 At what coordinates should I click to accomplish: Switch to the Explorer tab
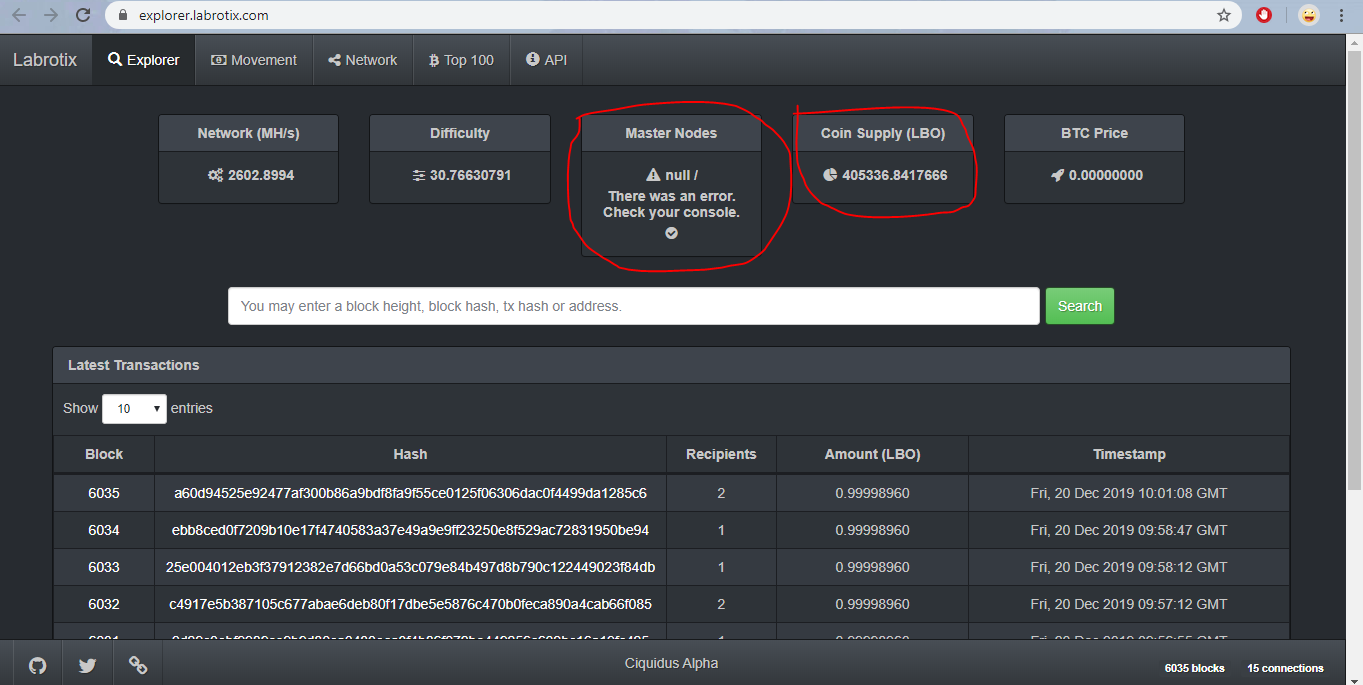click(144, 60)
